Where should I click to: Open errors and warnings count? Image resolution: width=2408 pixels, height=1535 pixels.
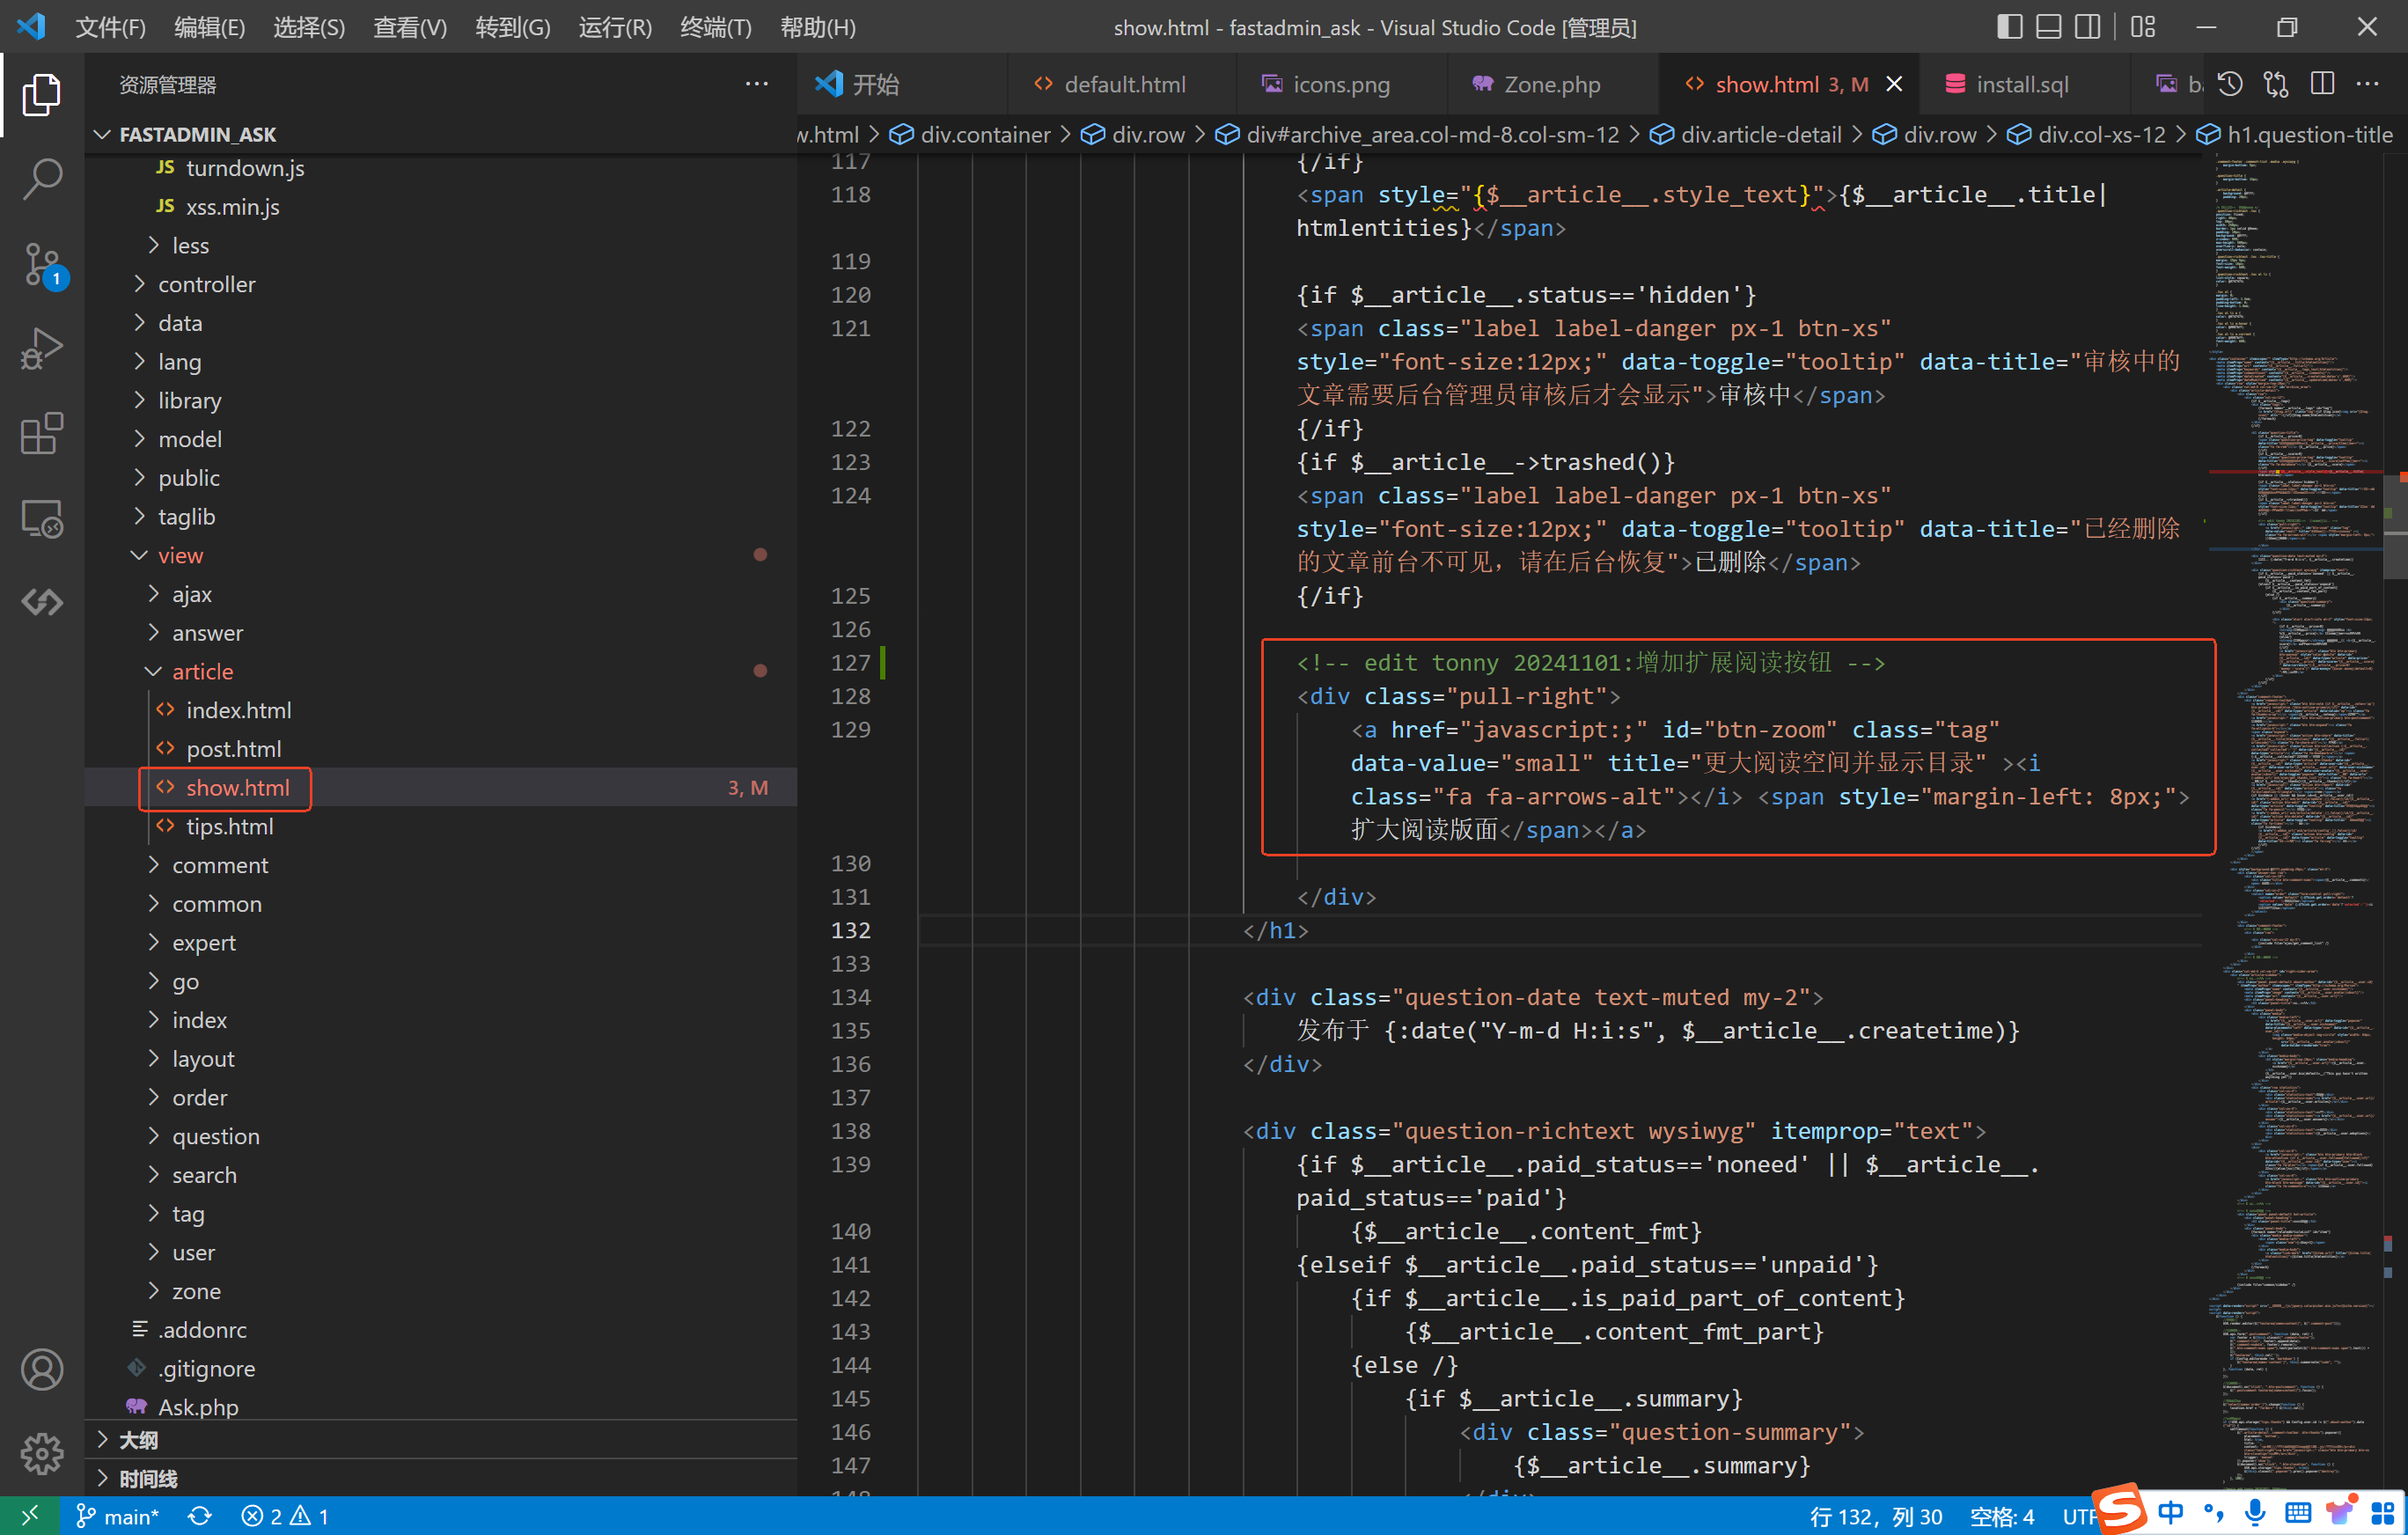click(285, 1516)
